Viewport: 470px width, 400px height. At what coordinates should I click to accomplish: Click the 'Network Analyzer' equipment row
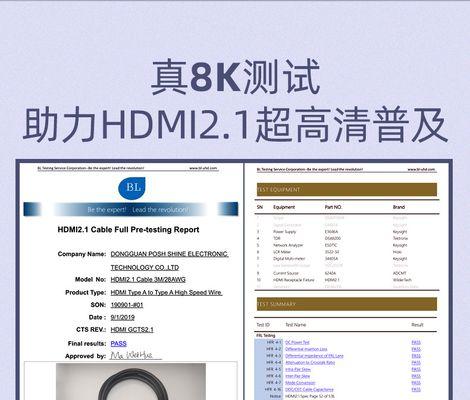coord(347,245)
